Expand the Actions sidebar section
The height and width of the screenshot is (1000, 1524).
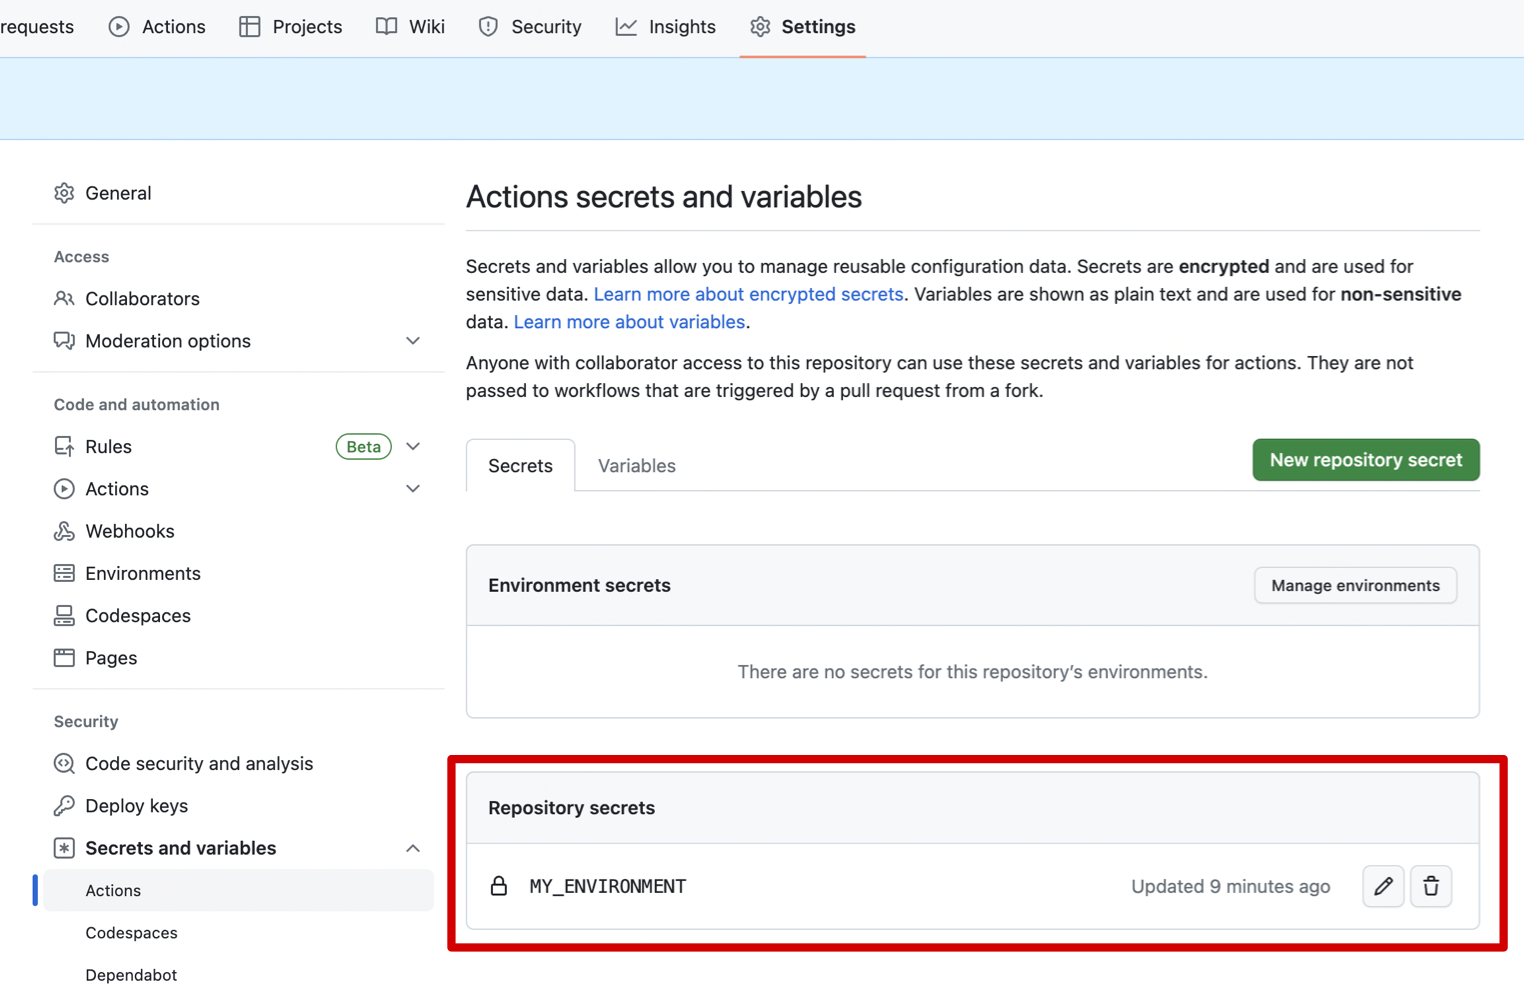point(413,489)
